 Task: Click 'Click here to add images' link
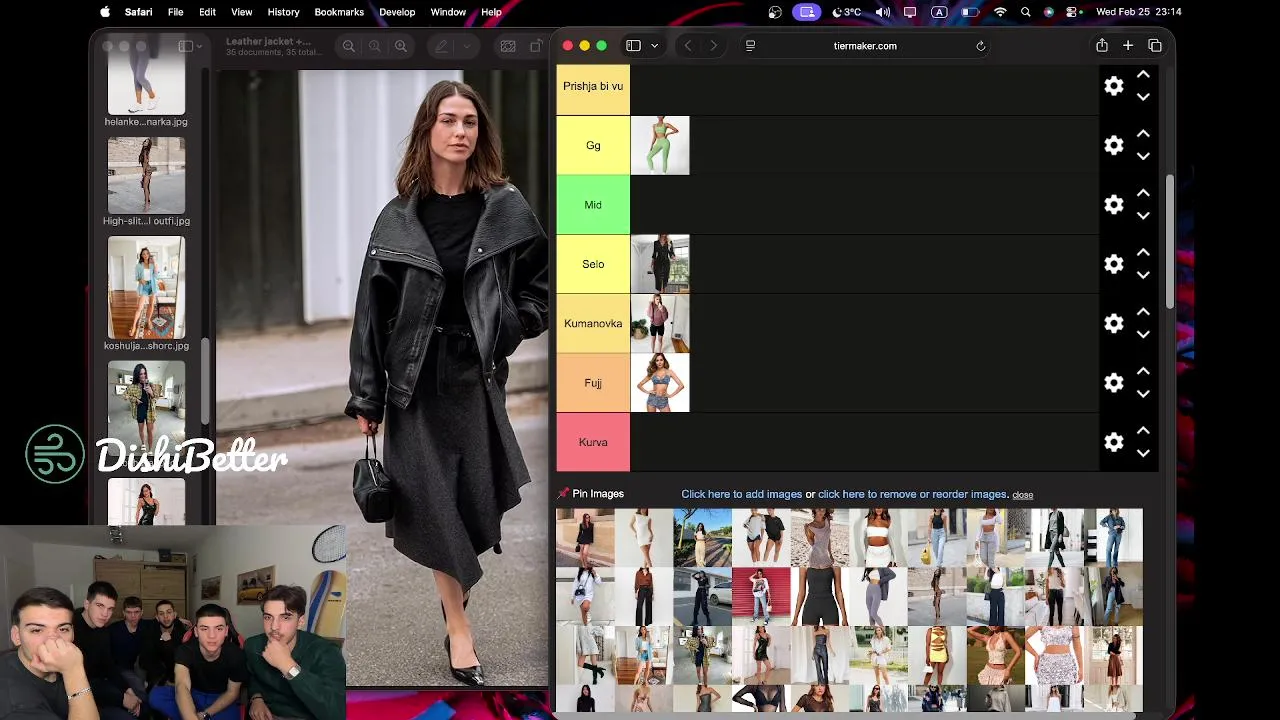click(x=742, y=494)
